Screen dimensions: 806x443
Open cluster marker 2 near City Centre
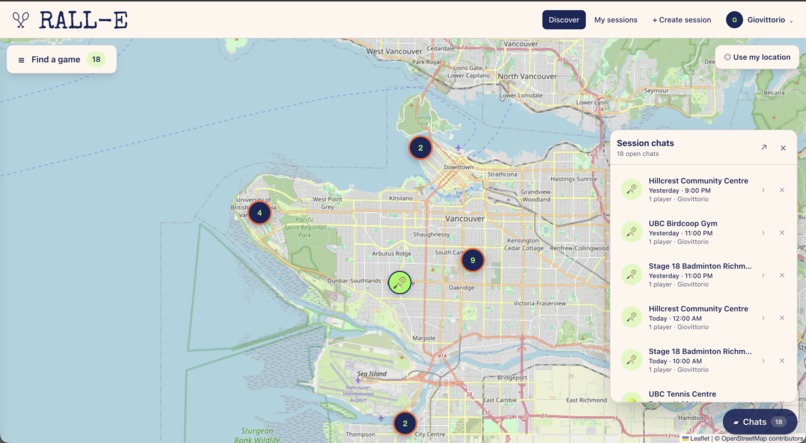[x=405, y=423]
